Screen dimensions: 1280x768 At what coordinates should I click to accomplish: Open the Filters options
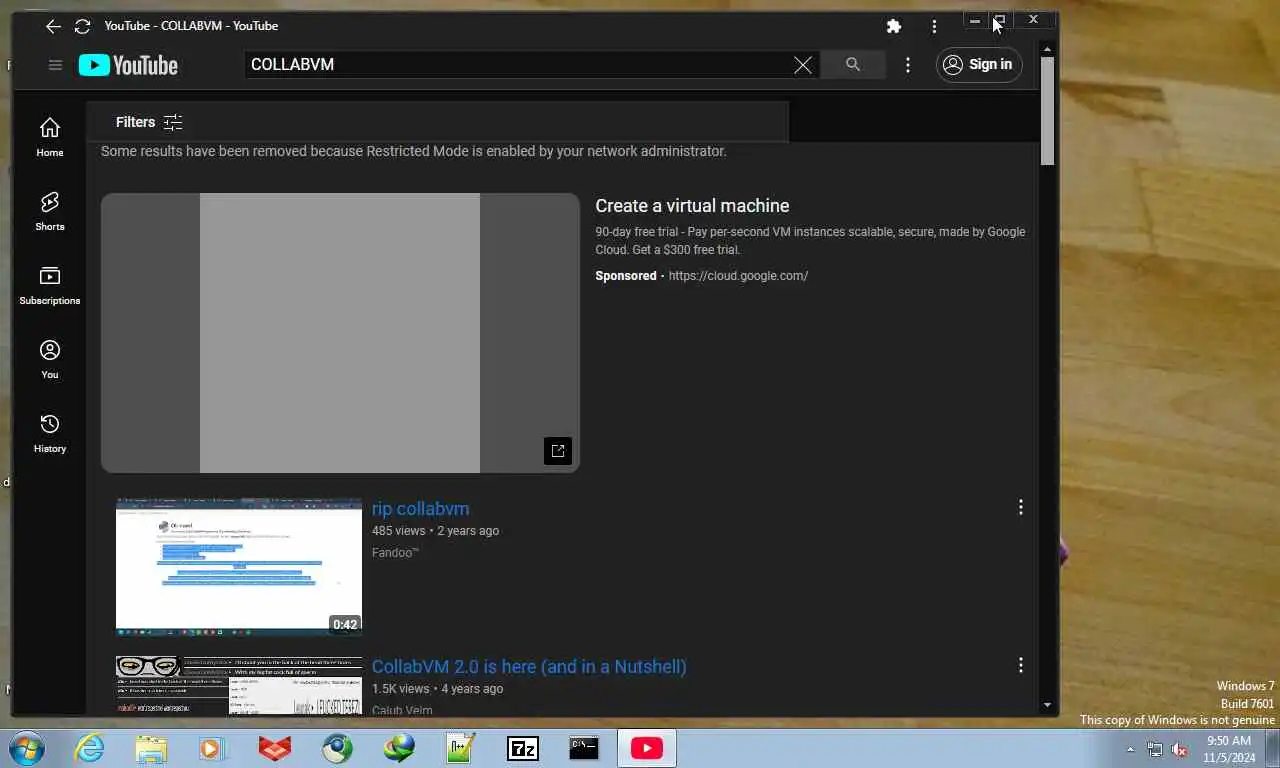tap(149, 122)
